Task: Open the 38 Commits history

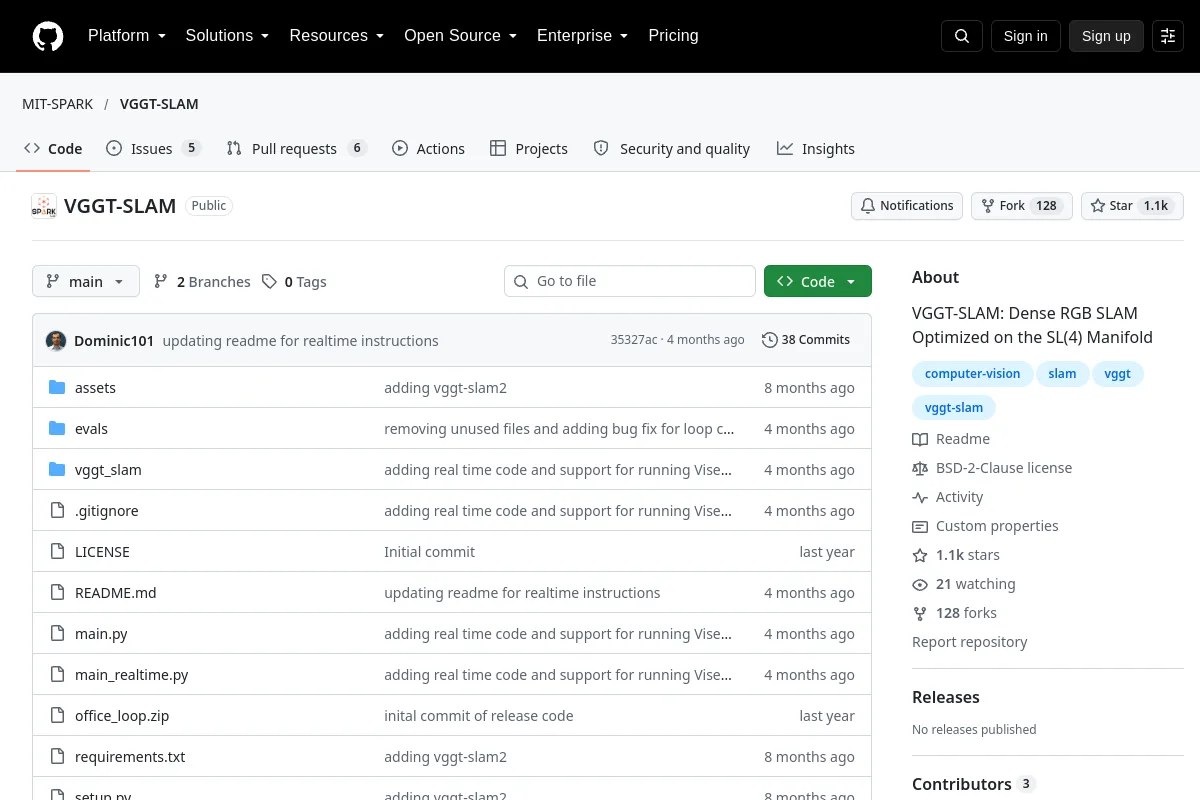Action: click(806, 340)
